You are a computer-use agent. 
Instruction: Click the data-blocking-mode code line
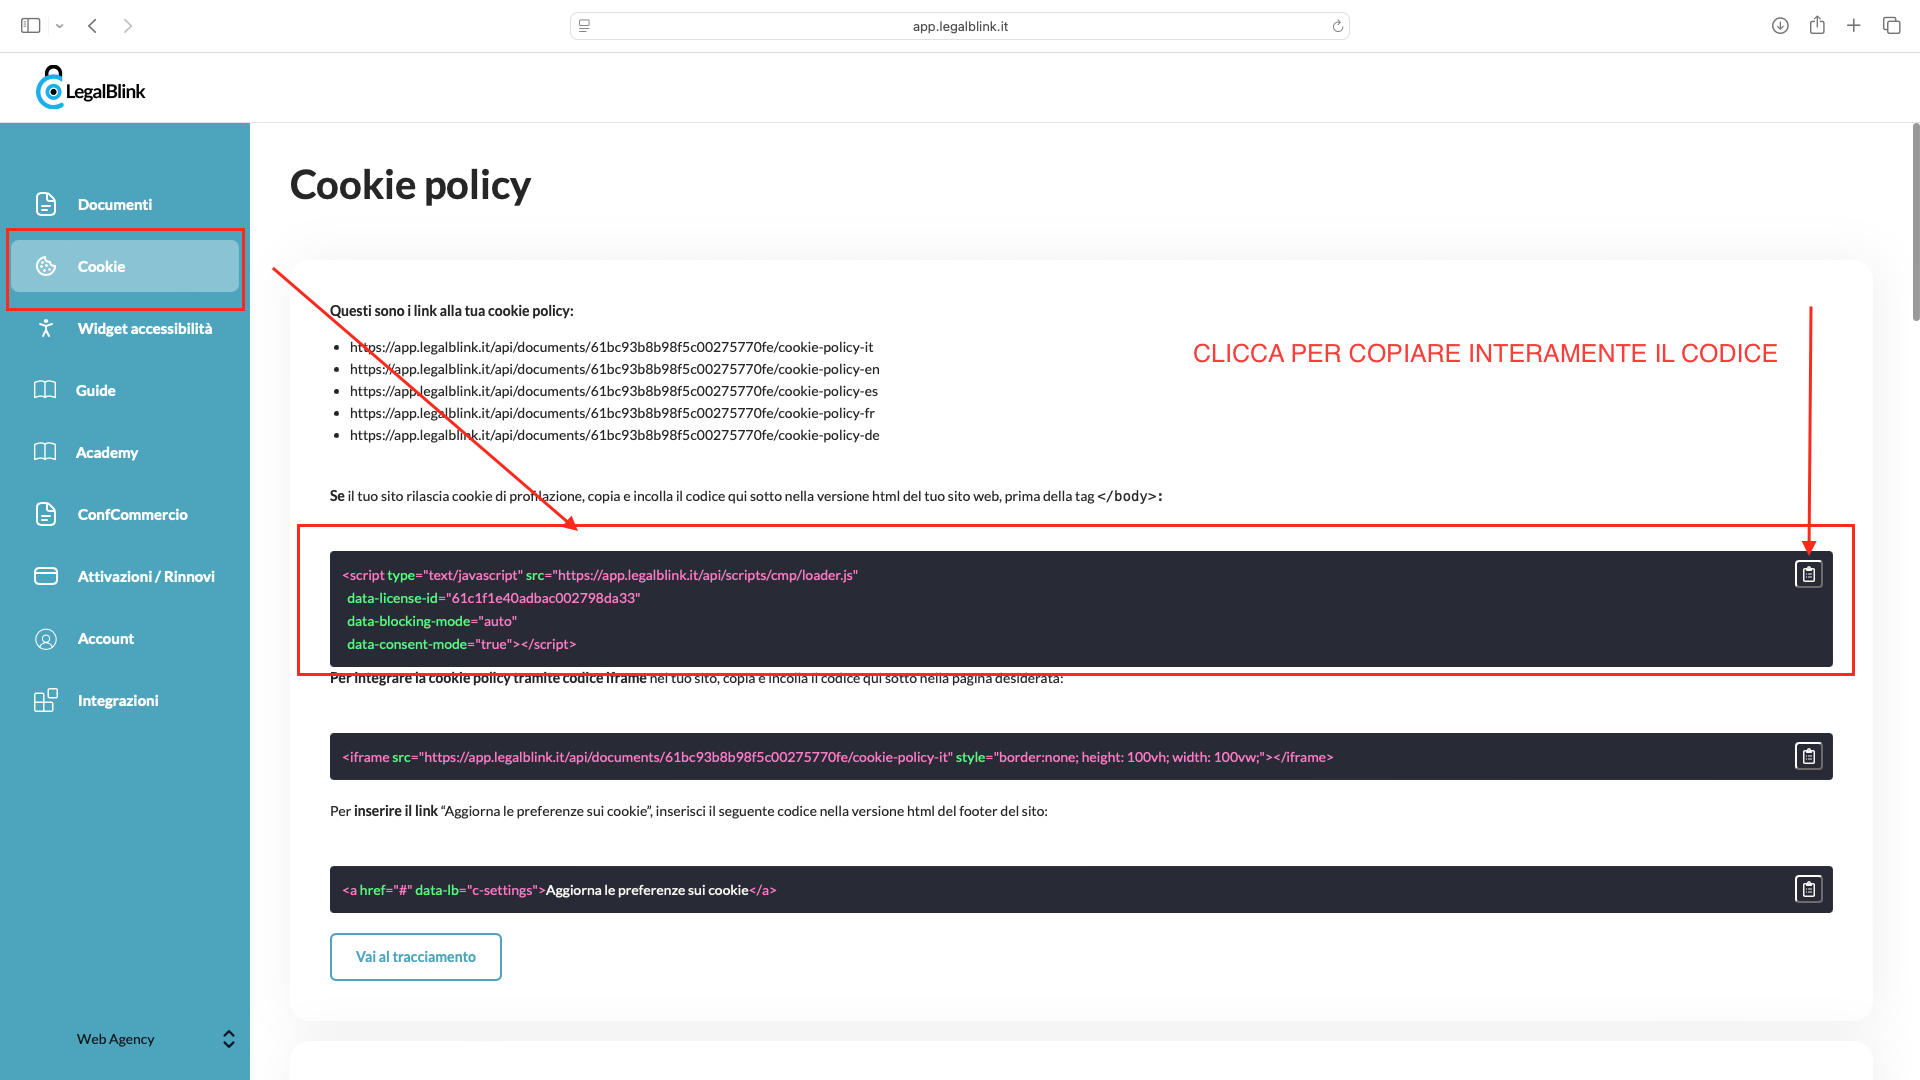click(x=432, y=621)
